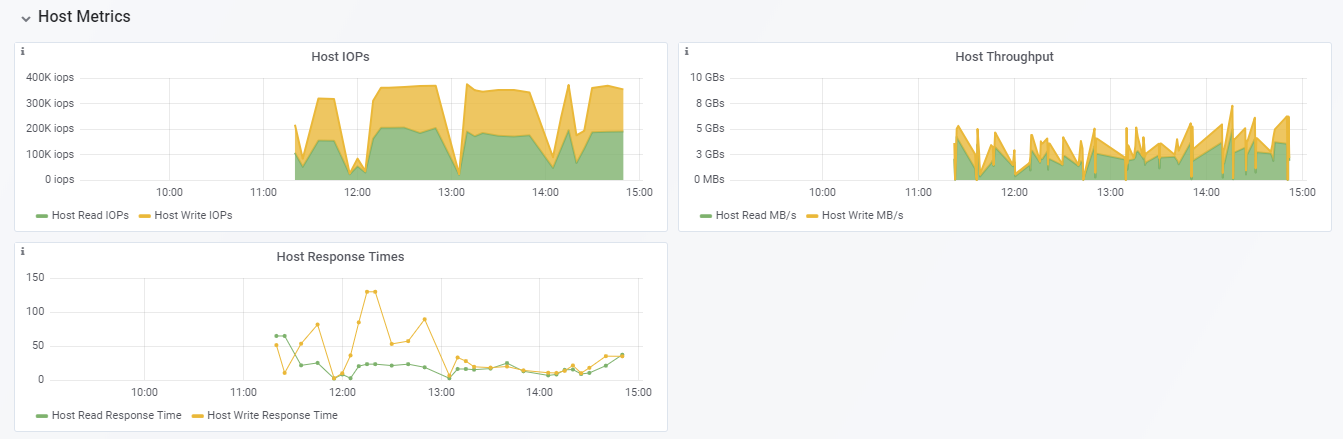Viewport: 1343px width, 439px height.
Task: Click the 300K iops axis label
Action: pyautogui.click(x=50, y=103)
